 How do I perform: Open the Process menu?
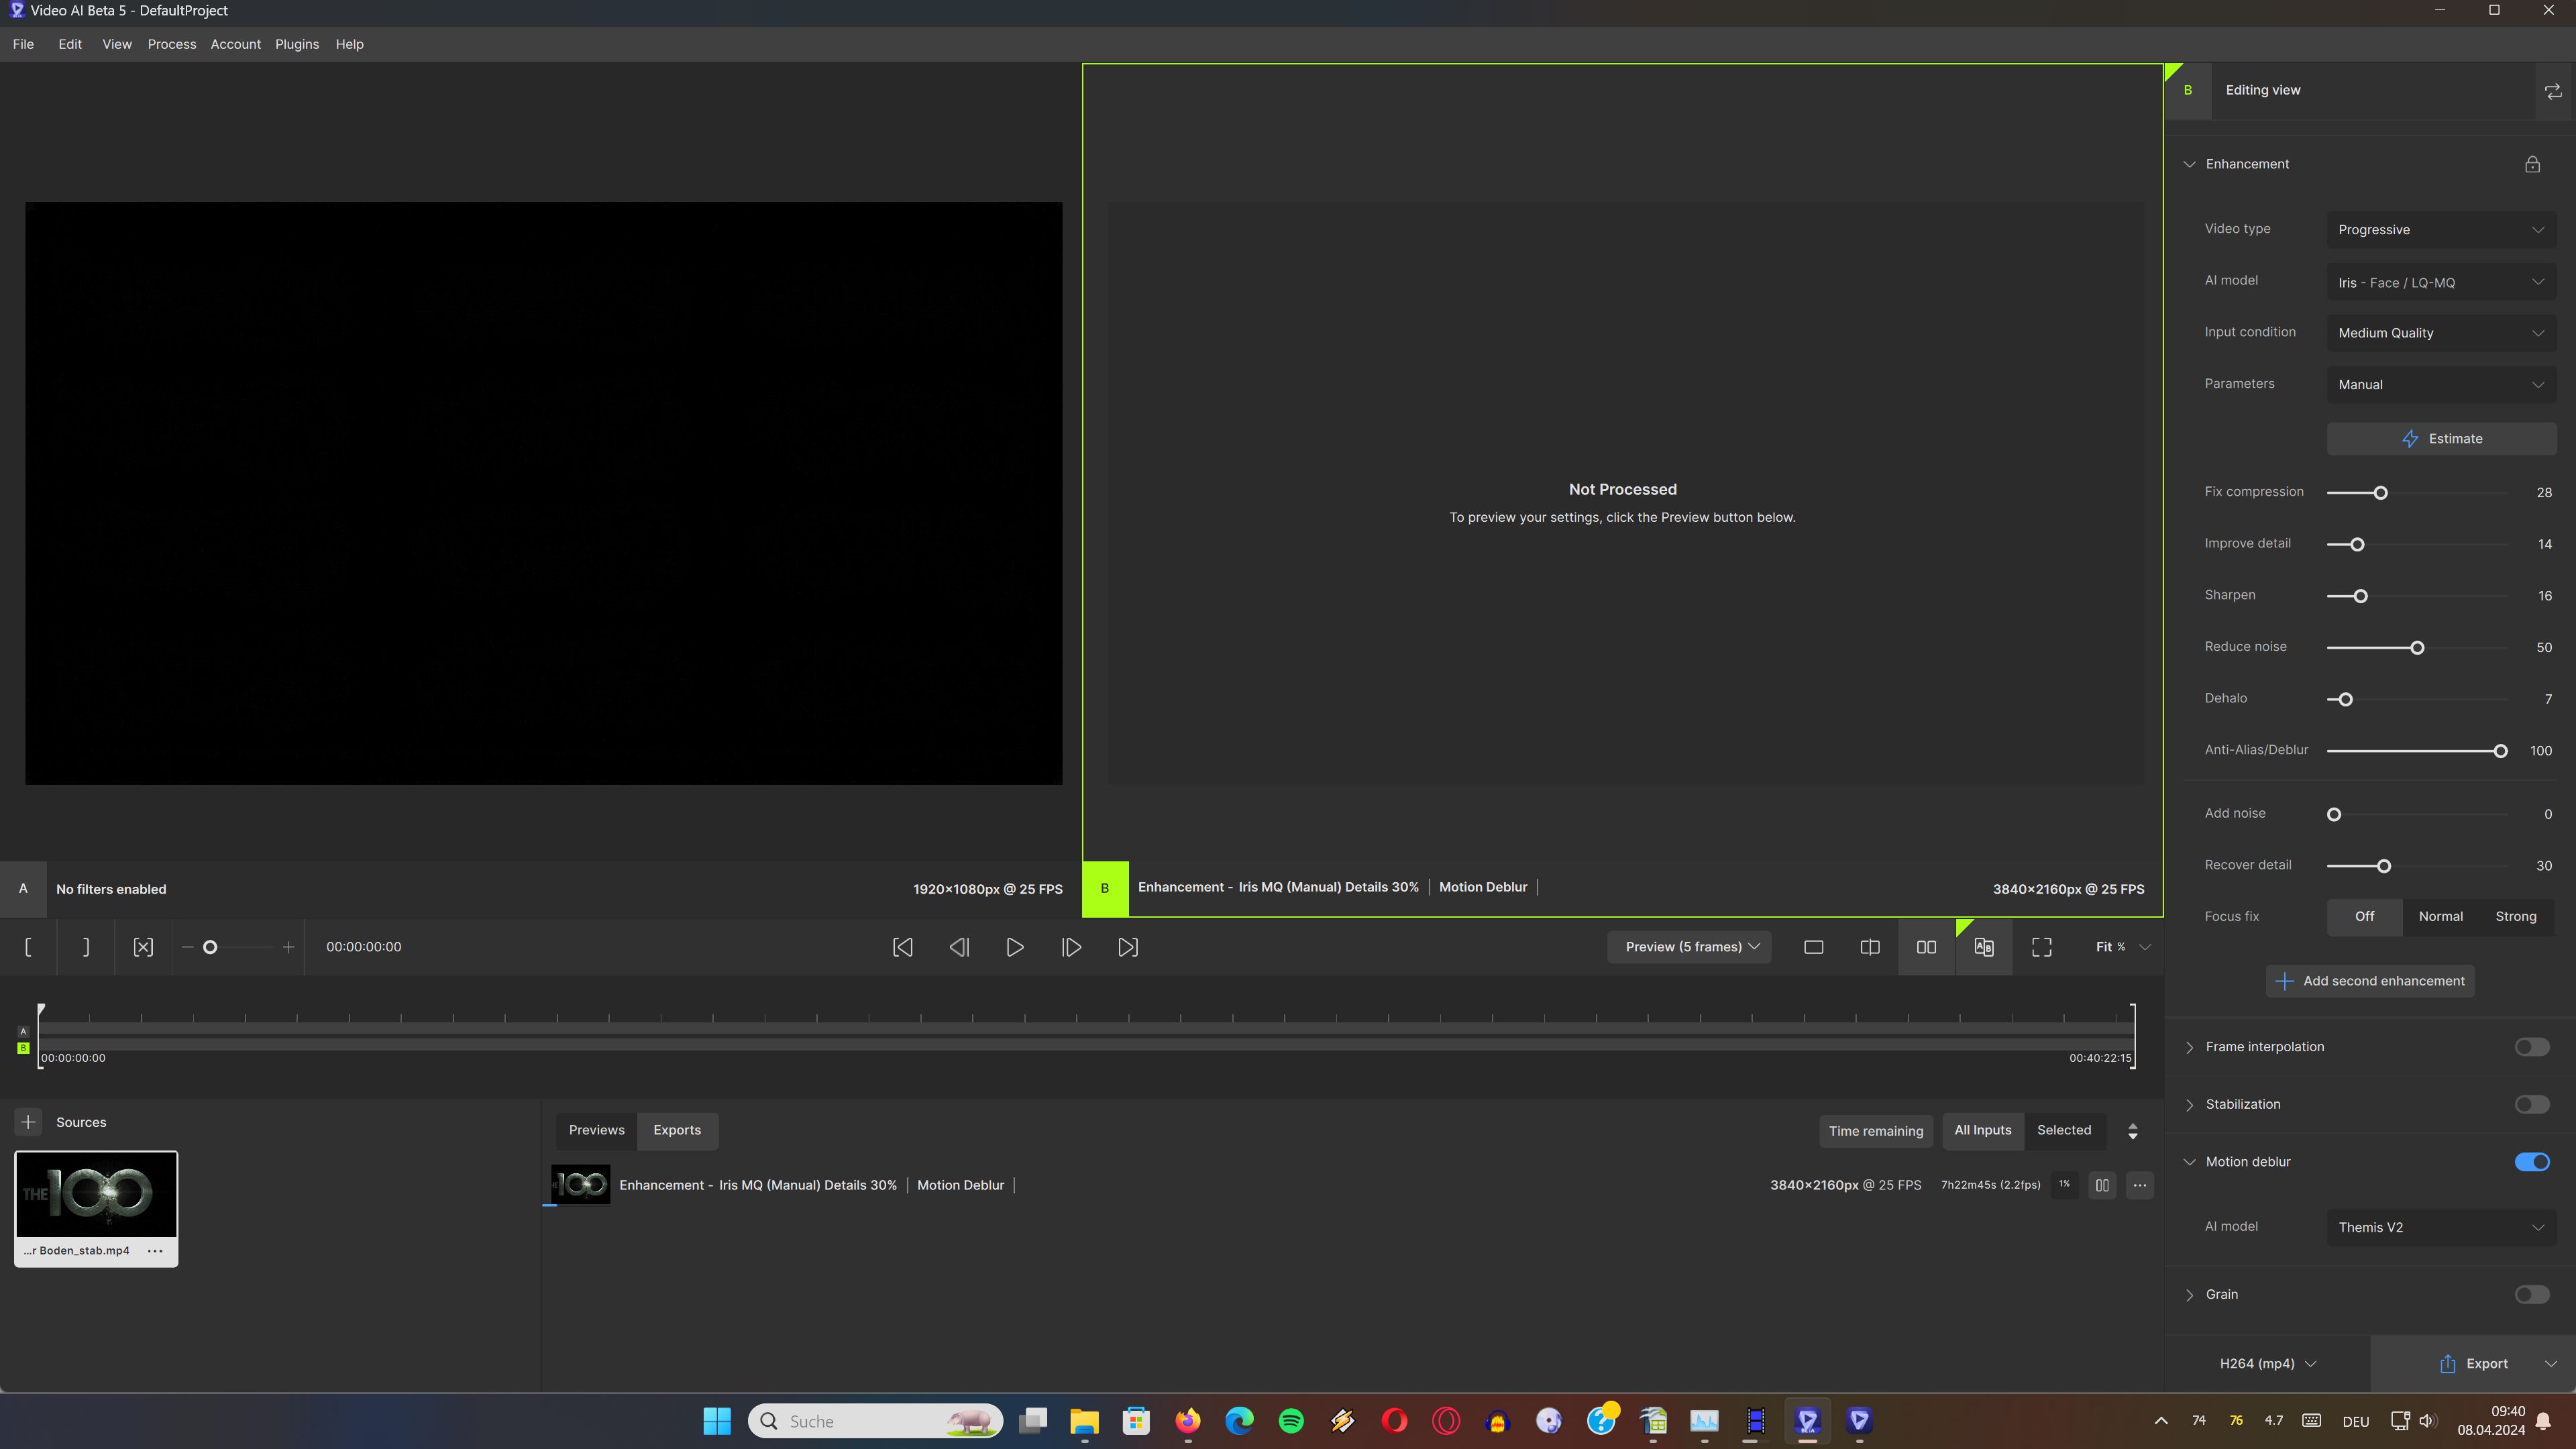pos(171,44)
